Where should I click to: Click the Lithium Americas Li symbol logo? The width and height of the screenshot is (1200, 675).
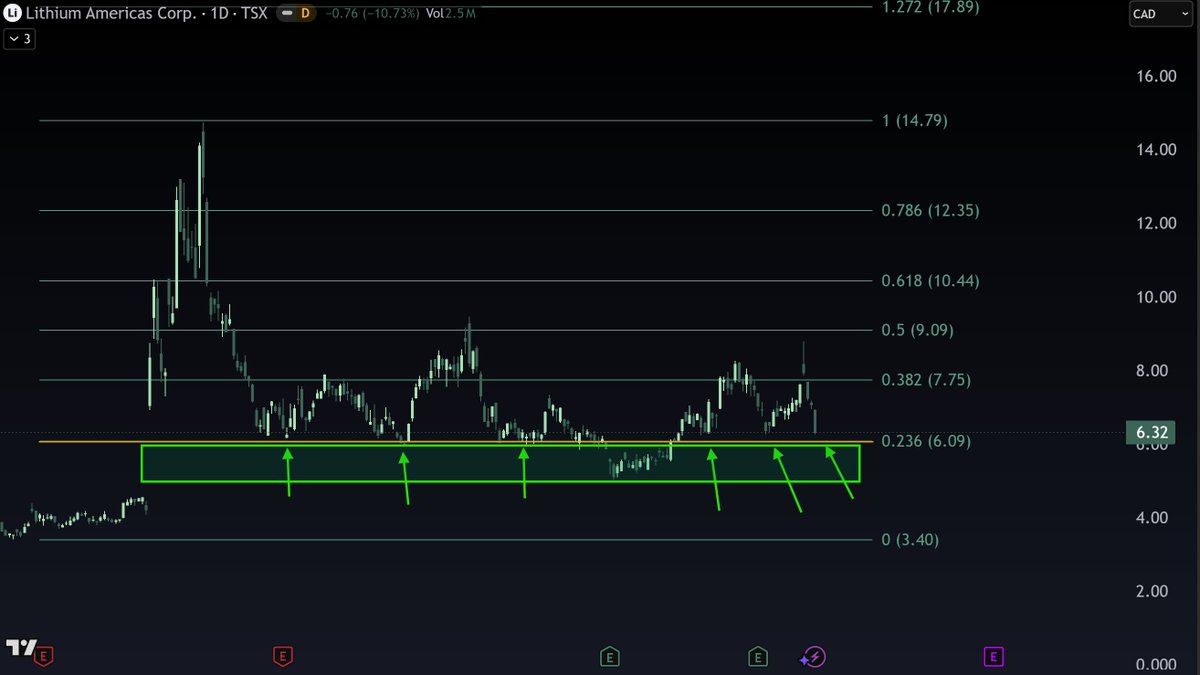(x=13, y=14)
